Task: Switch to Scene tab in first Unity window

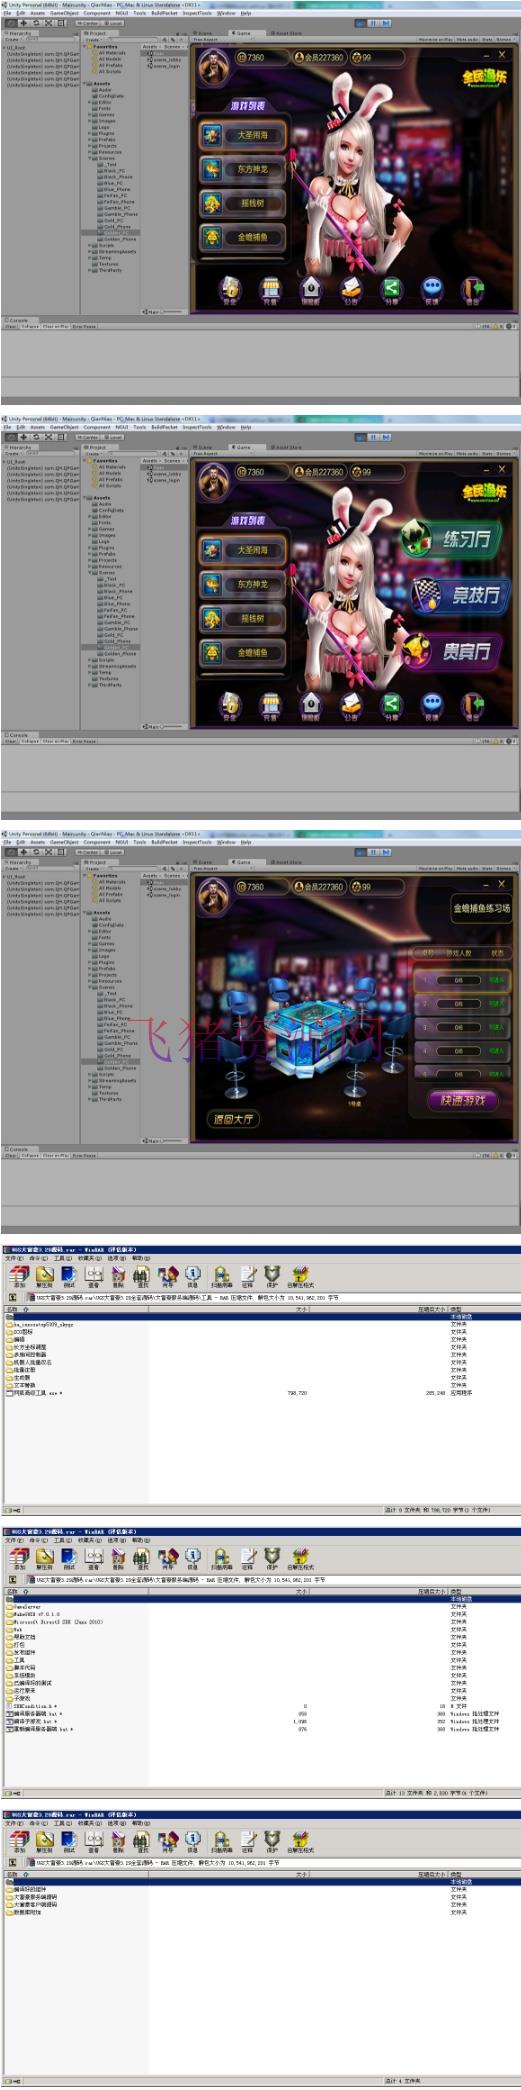Action: (206, 33)
